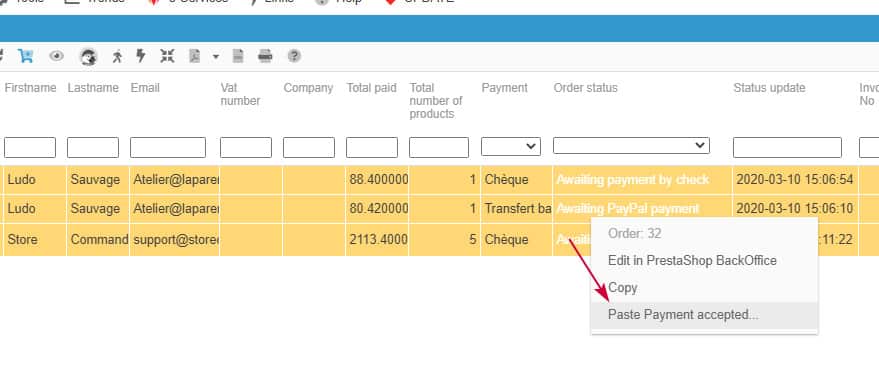The width and height of the screenshot is (879, 389).
Task: Click the Order status column header
Action: (586, 88)
